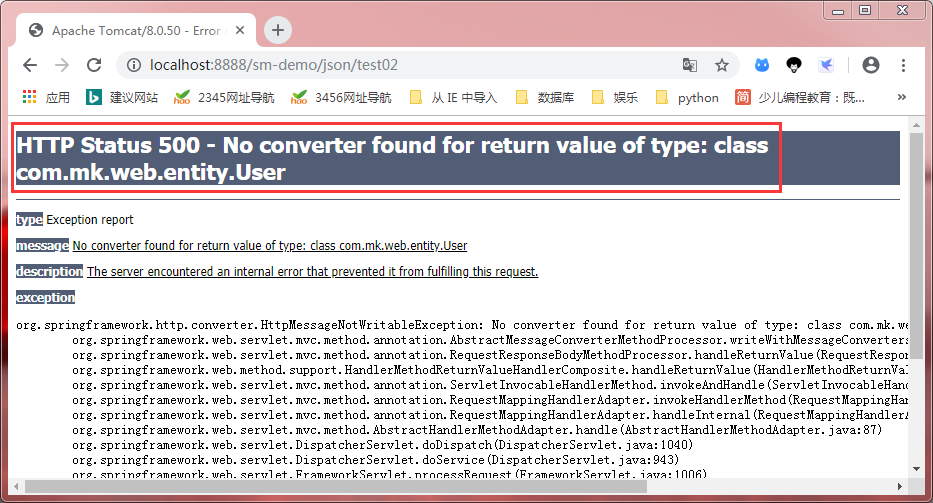933x503 pixels.
Task: Open the Chrome three-dot menu
Action: [x=903, y=65]
